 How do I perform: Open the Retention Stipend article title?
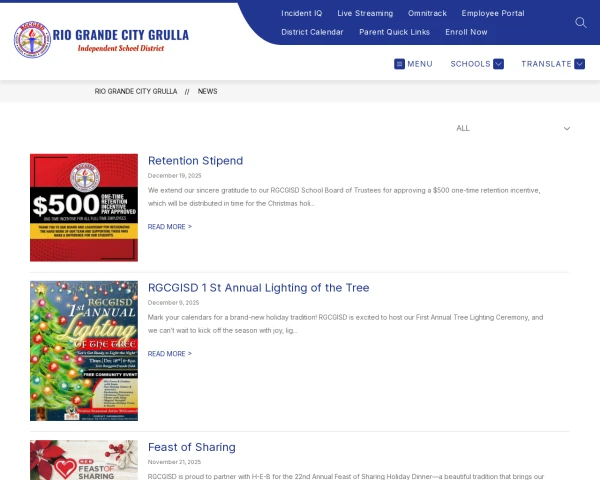click(x=196, y=161)
